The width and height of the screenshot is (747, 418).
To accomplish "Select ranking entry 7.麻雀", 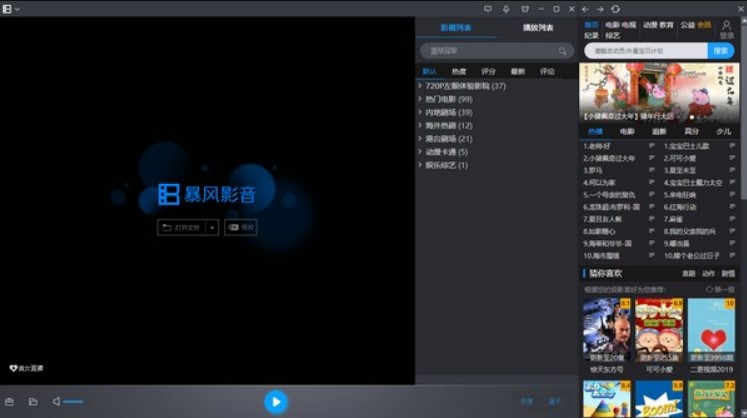I will (x=673, y=219).
